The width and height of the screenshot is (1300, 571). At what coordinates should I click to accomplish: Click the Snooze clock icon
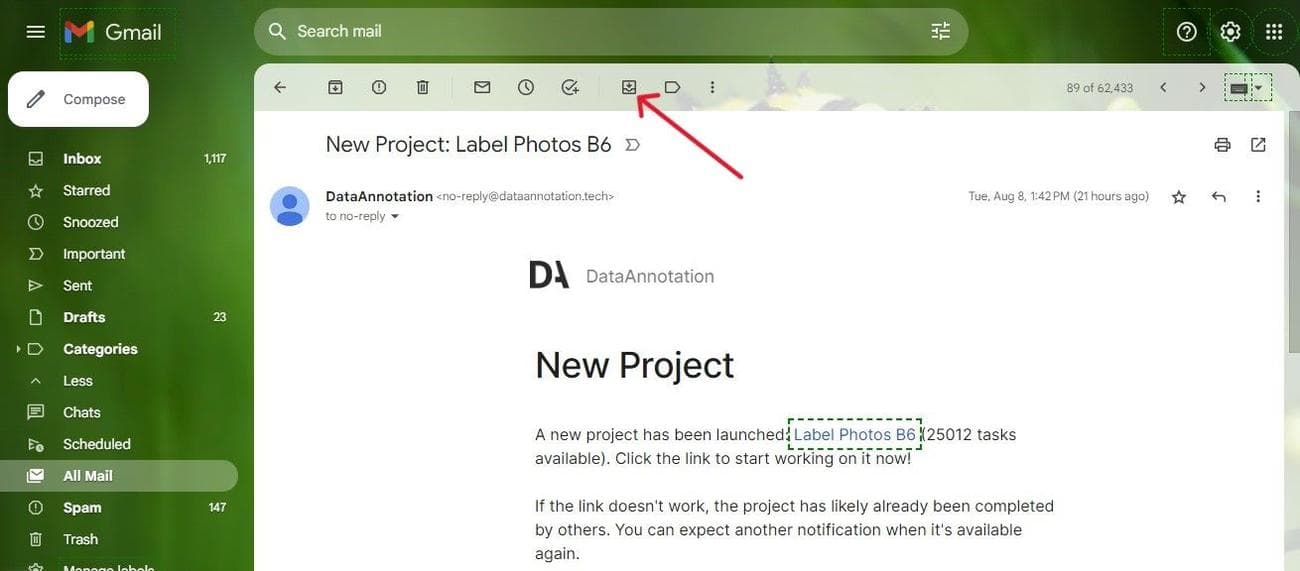pyautogui.click(x=526, y=87)
